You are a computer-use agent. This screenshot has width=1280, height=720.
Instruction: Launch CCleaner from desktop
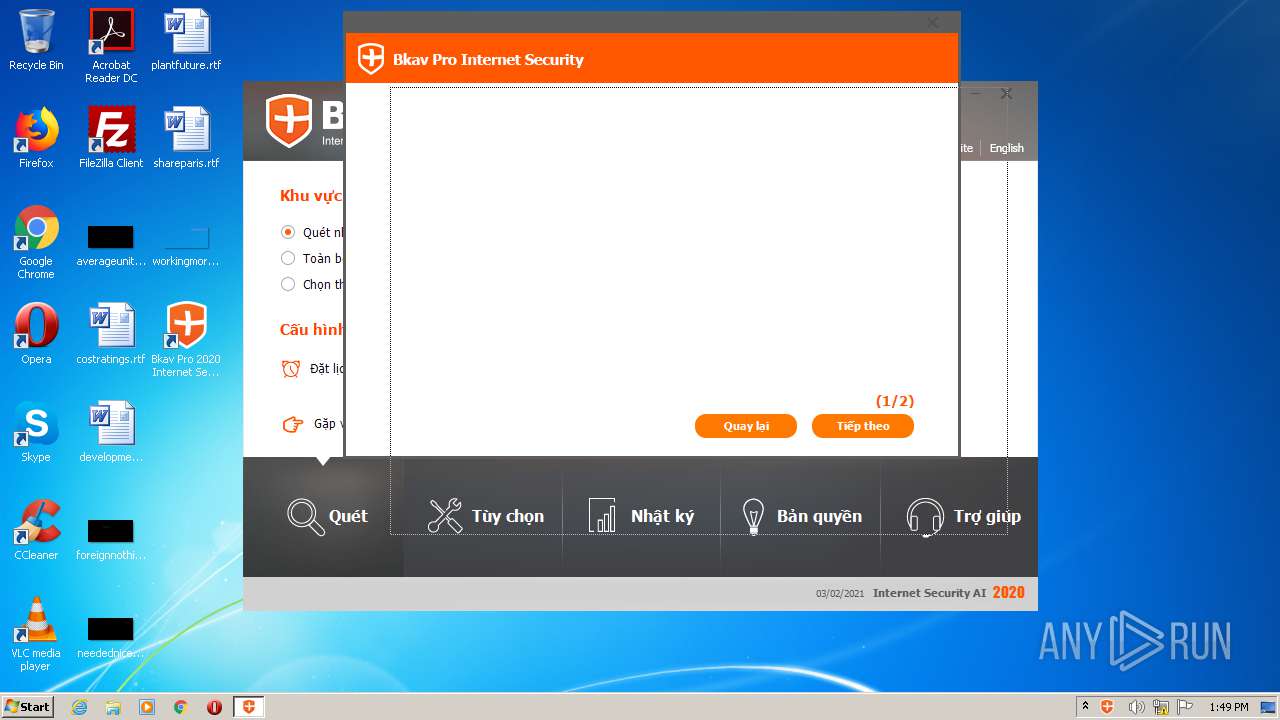(36, 530)
